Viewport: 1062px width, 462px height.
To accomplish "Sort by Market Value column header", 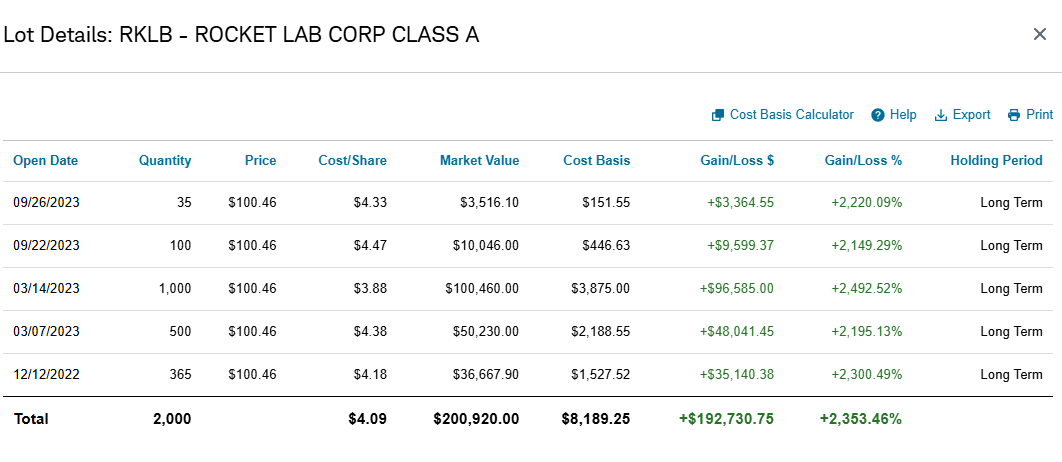I will (x=480, y=161).
